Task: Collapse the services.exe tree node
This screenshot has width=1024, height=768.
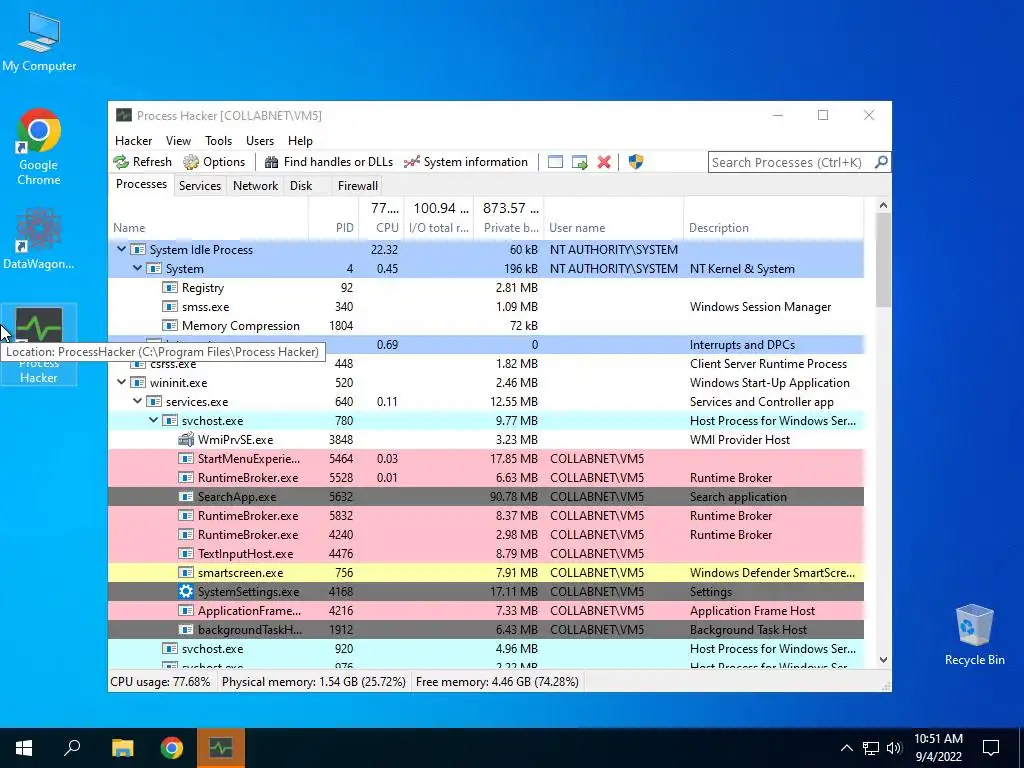Action: (137, 402)
